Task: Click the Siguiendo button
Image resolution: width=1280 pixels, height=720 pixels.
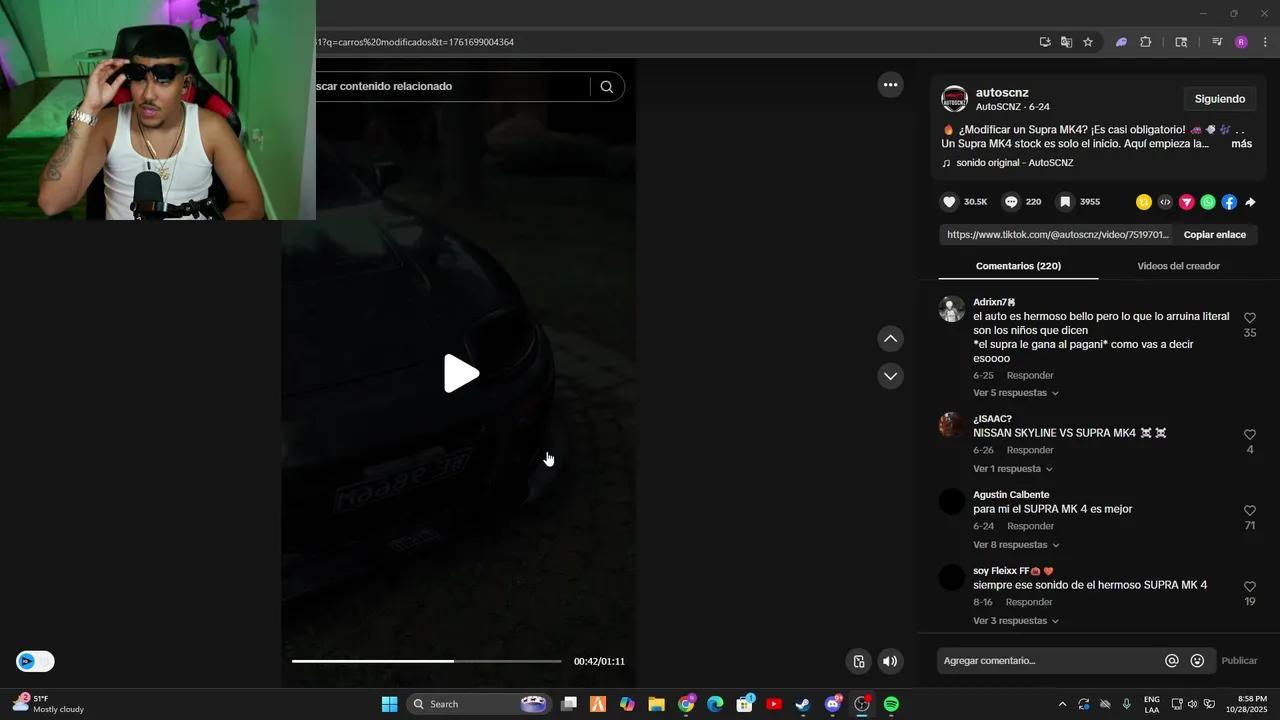Action: 1220,99
